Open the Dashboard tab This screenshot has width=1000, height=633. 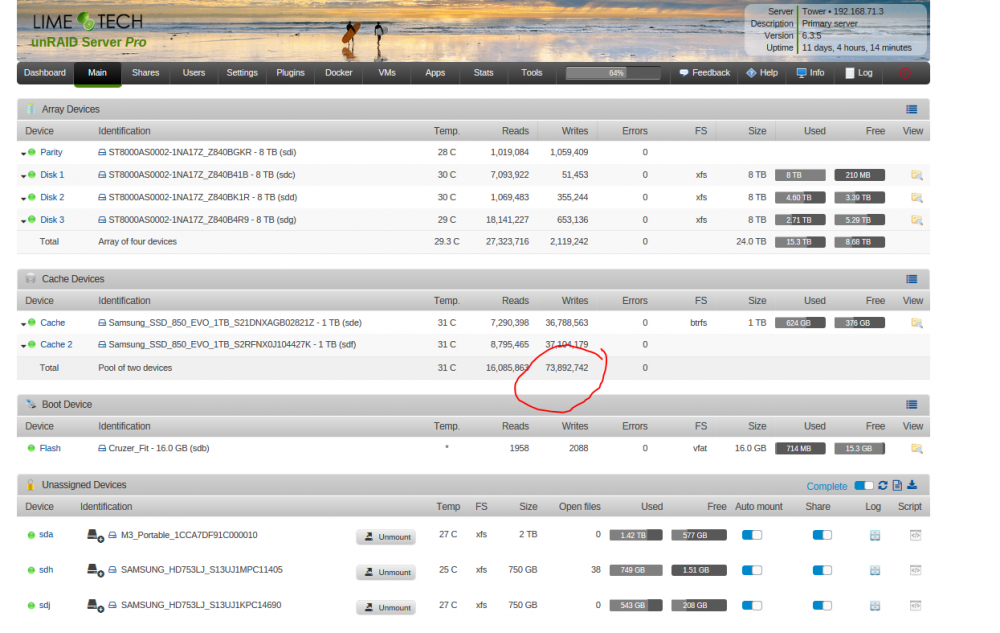coord(45,73)
